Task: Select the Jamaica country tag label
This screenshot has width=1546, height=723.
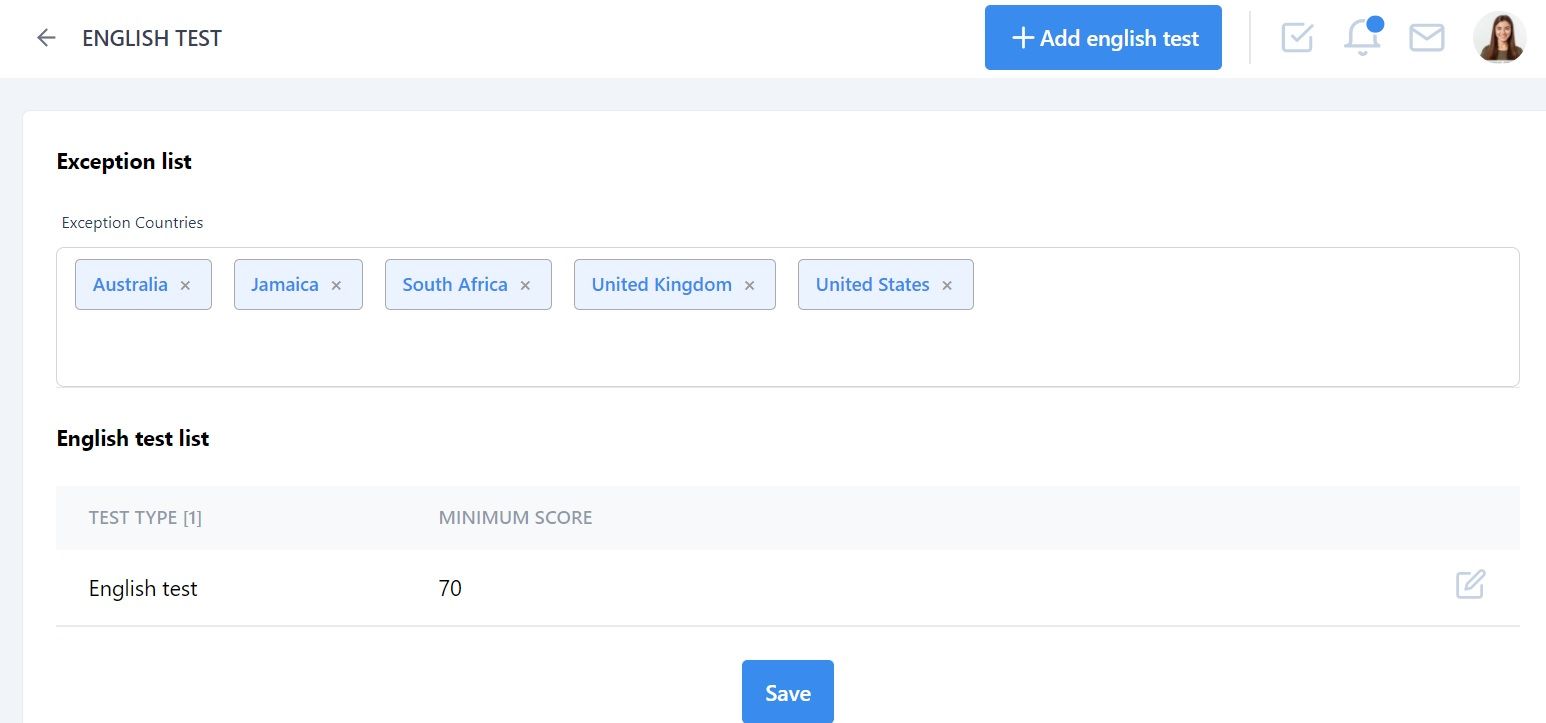Action: [x=285, y=284]
